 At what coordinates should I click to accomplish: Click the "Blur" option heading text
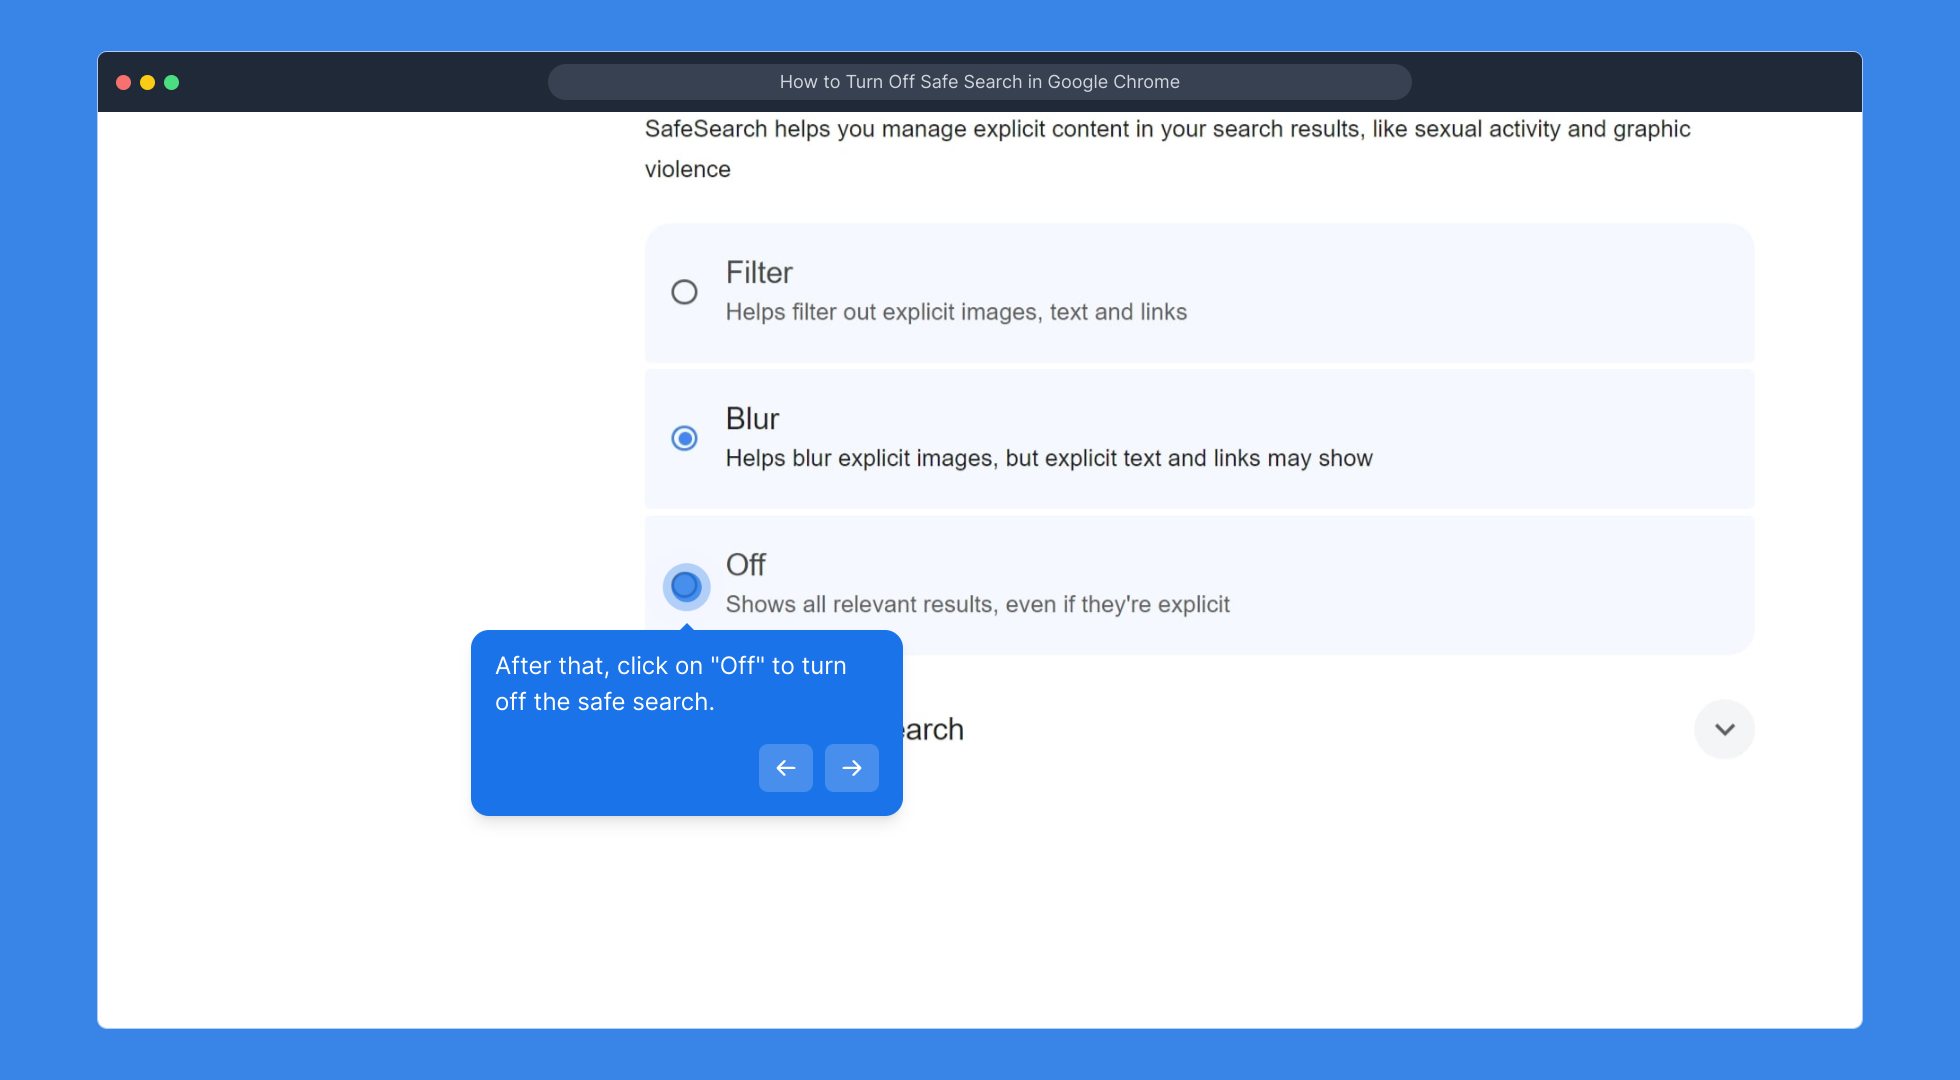point(752,419)
